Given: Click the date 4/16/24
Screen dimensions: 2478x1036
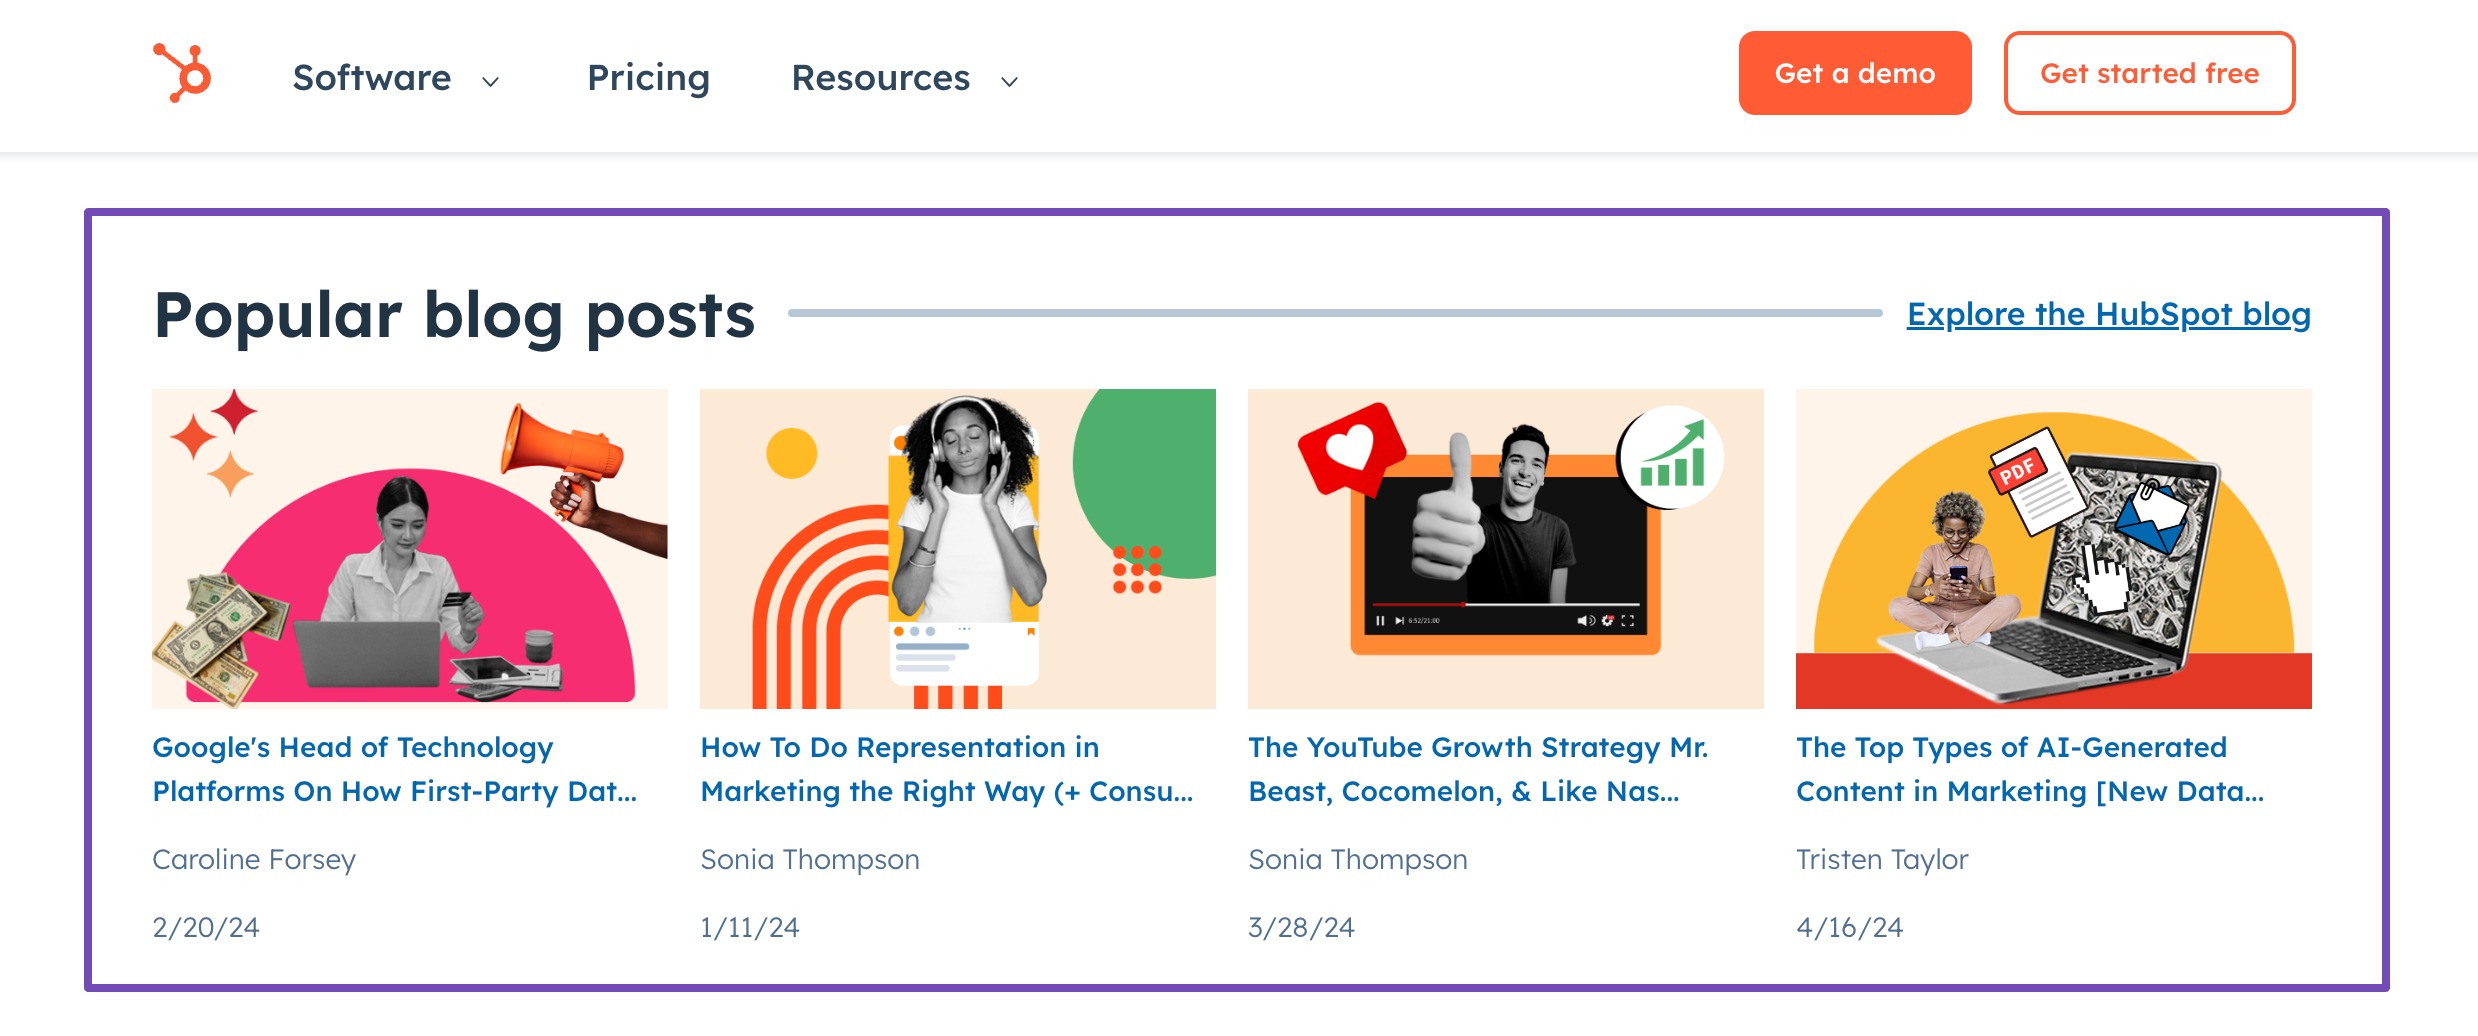Looking at the screenshot, I should (1849, 928).
